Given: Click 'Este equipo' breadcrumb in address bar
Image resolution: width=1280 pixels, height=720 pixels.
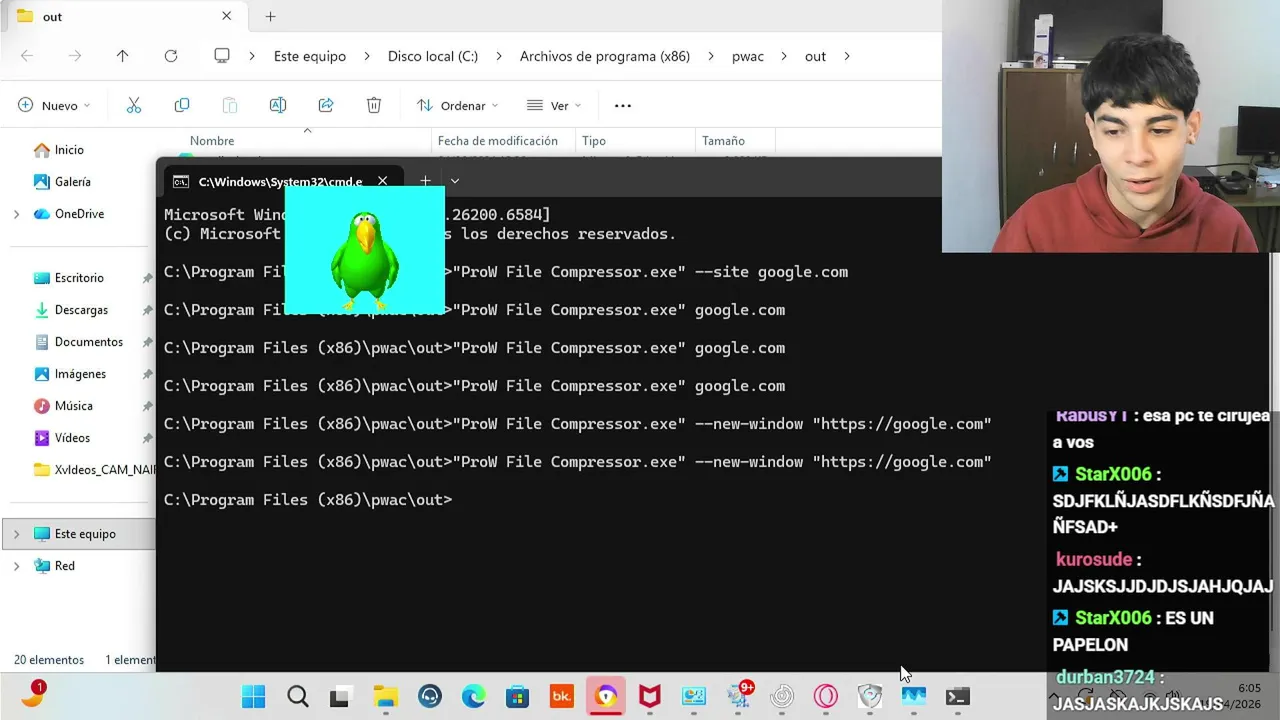Looking at the screenshot, I should (x=310, y=56).
